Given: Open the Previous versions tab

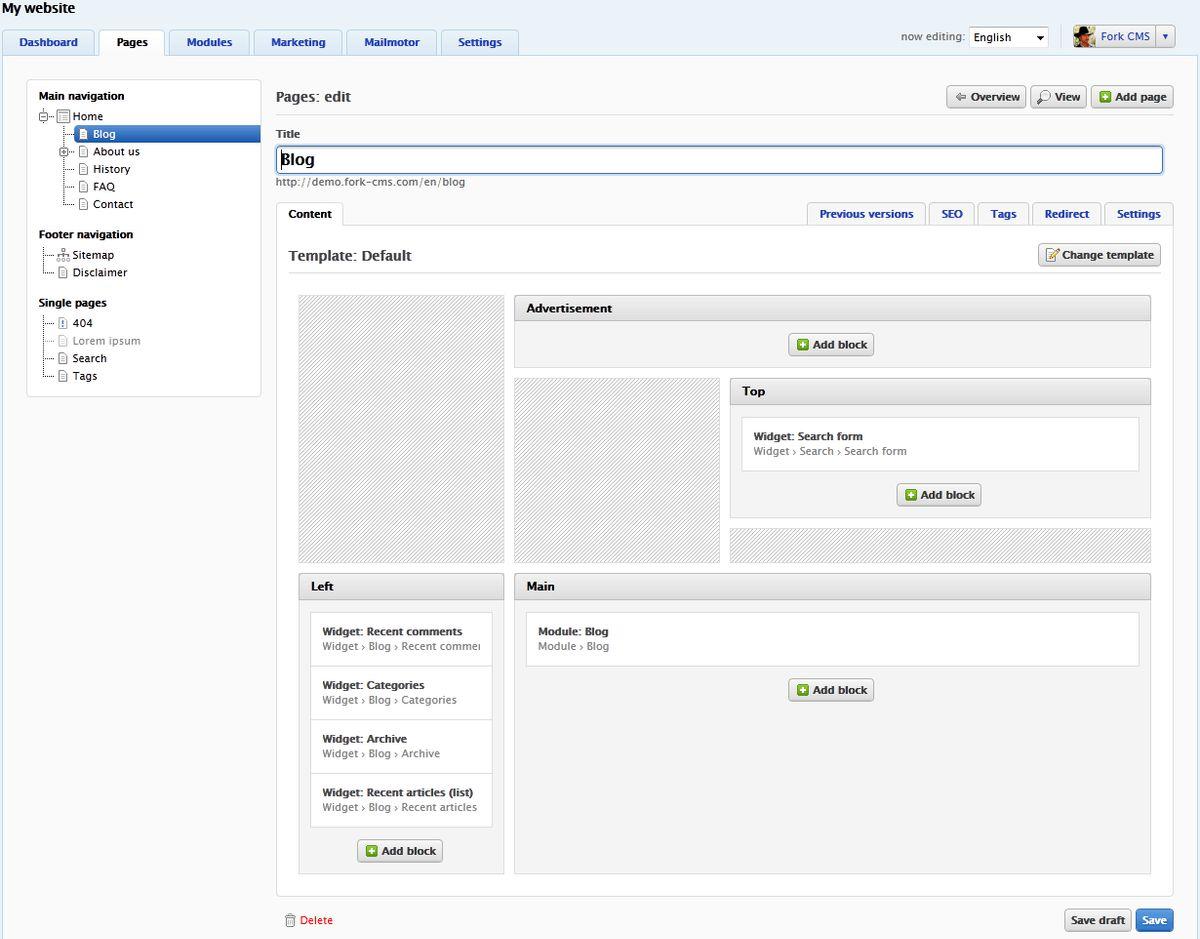Looking at the screenshot, I should tap(866, 214).
